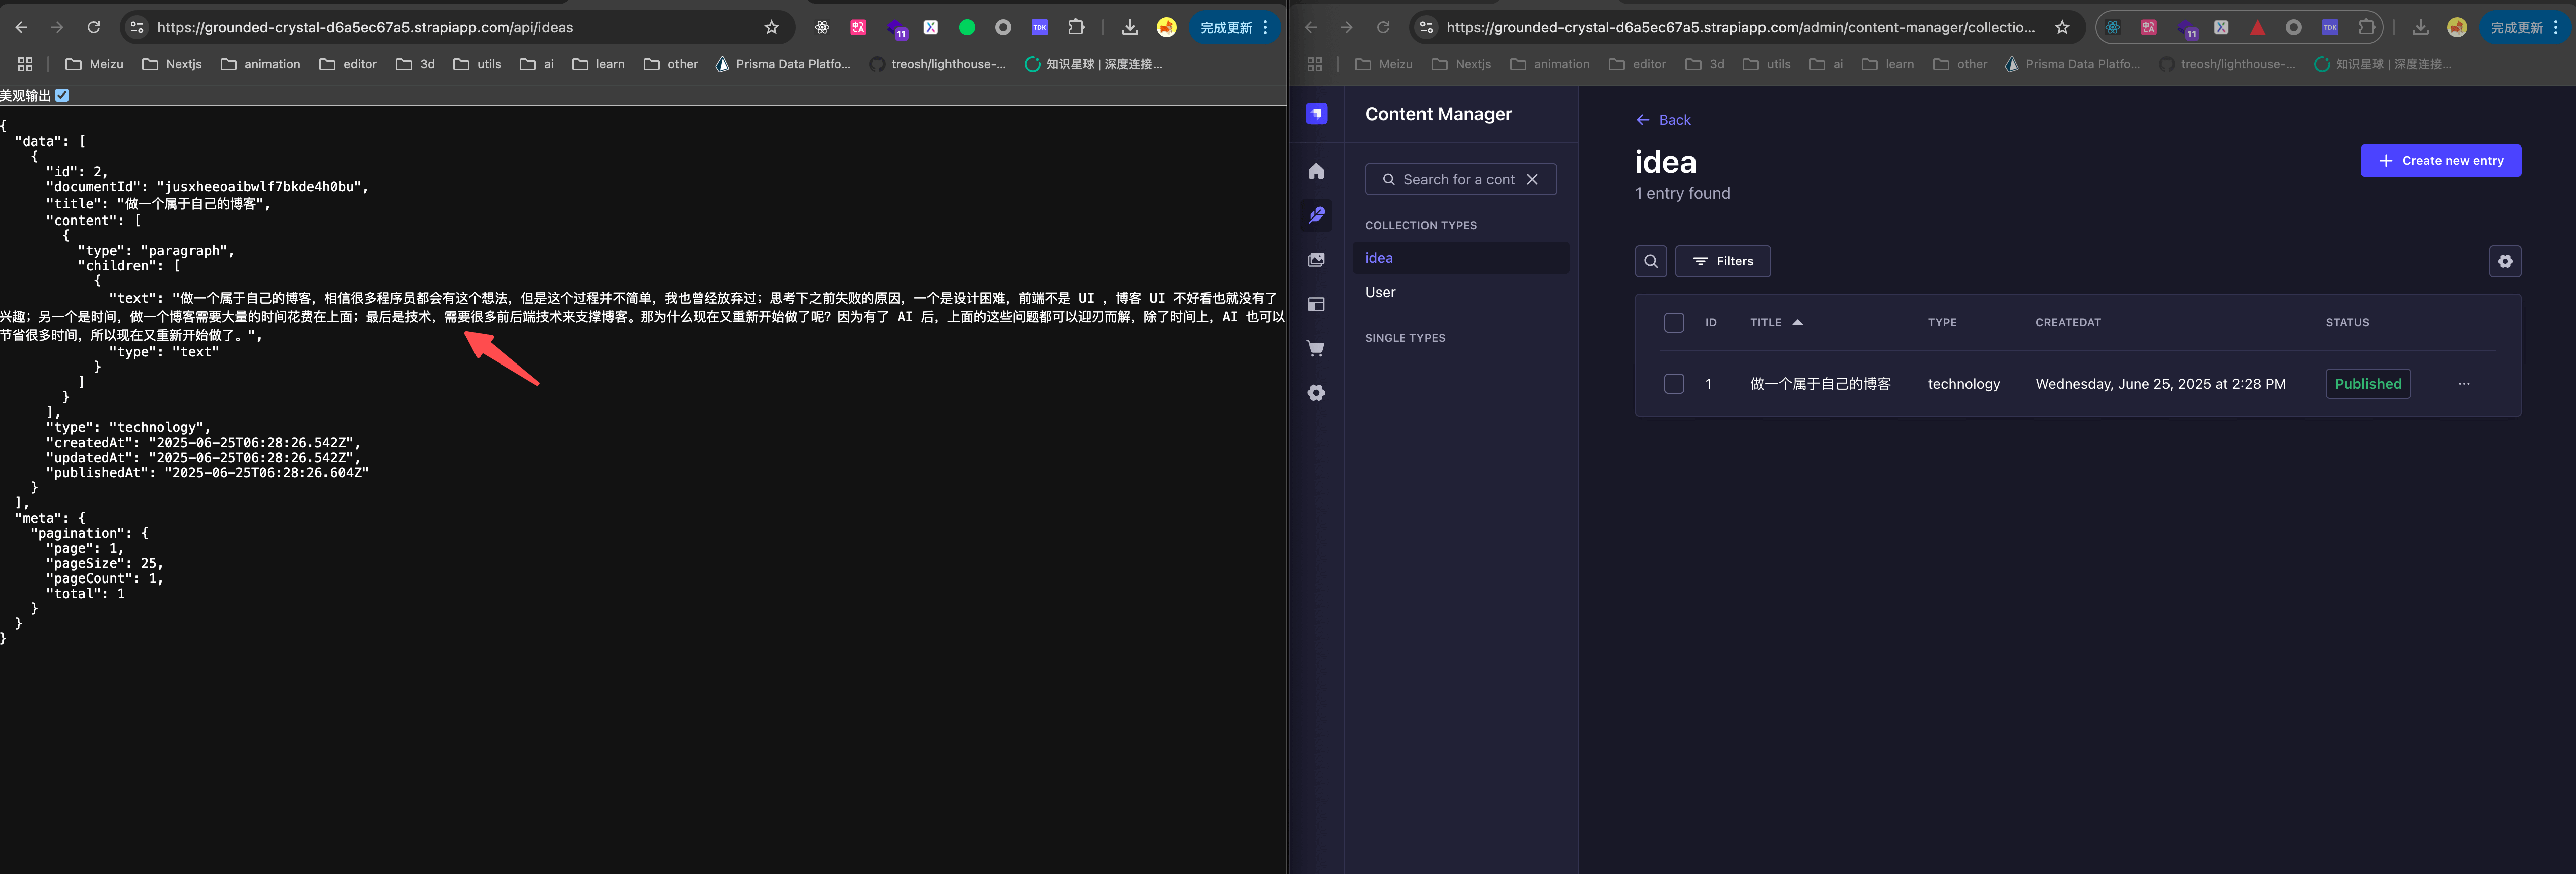This screenshot has height=874, width=2576.
Task: Sort by TITLE using the arrow indicator
Action: click(1797, 322)
